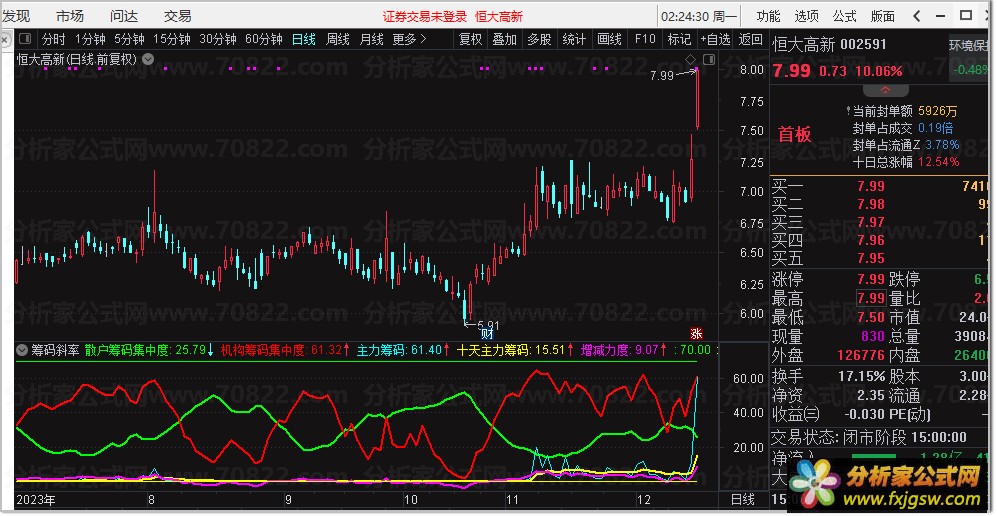Open the 发现 menu
The height and width of the screenshot is (516, 997).
(x=16, y=16)
